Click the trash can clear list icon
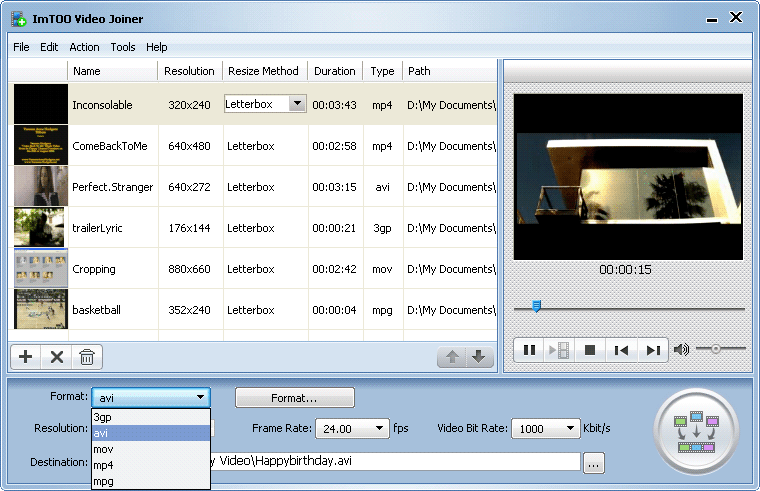The height and width of the screenshot is (491, 760). click(x=87, y=357)
